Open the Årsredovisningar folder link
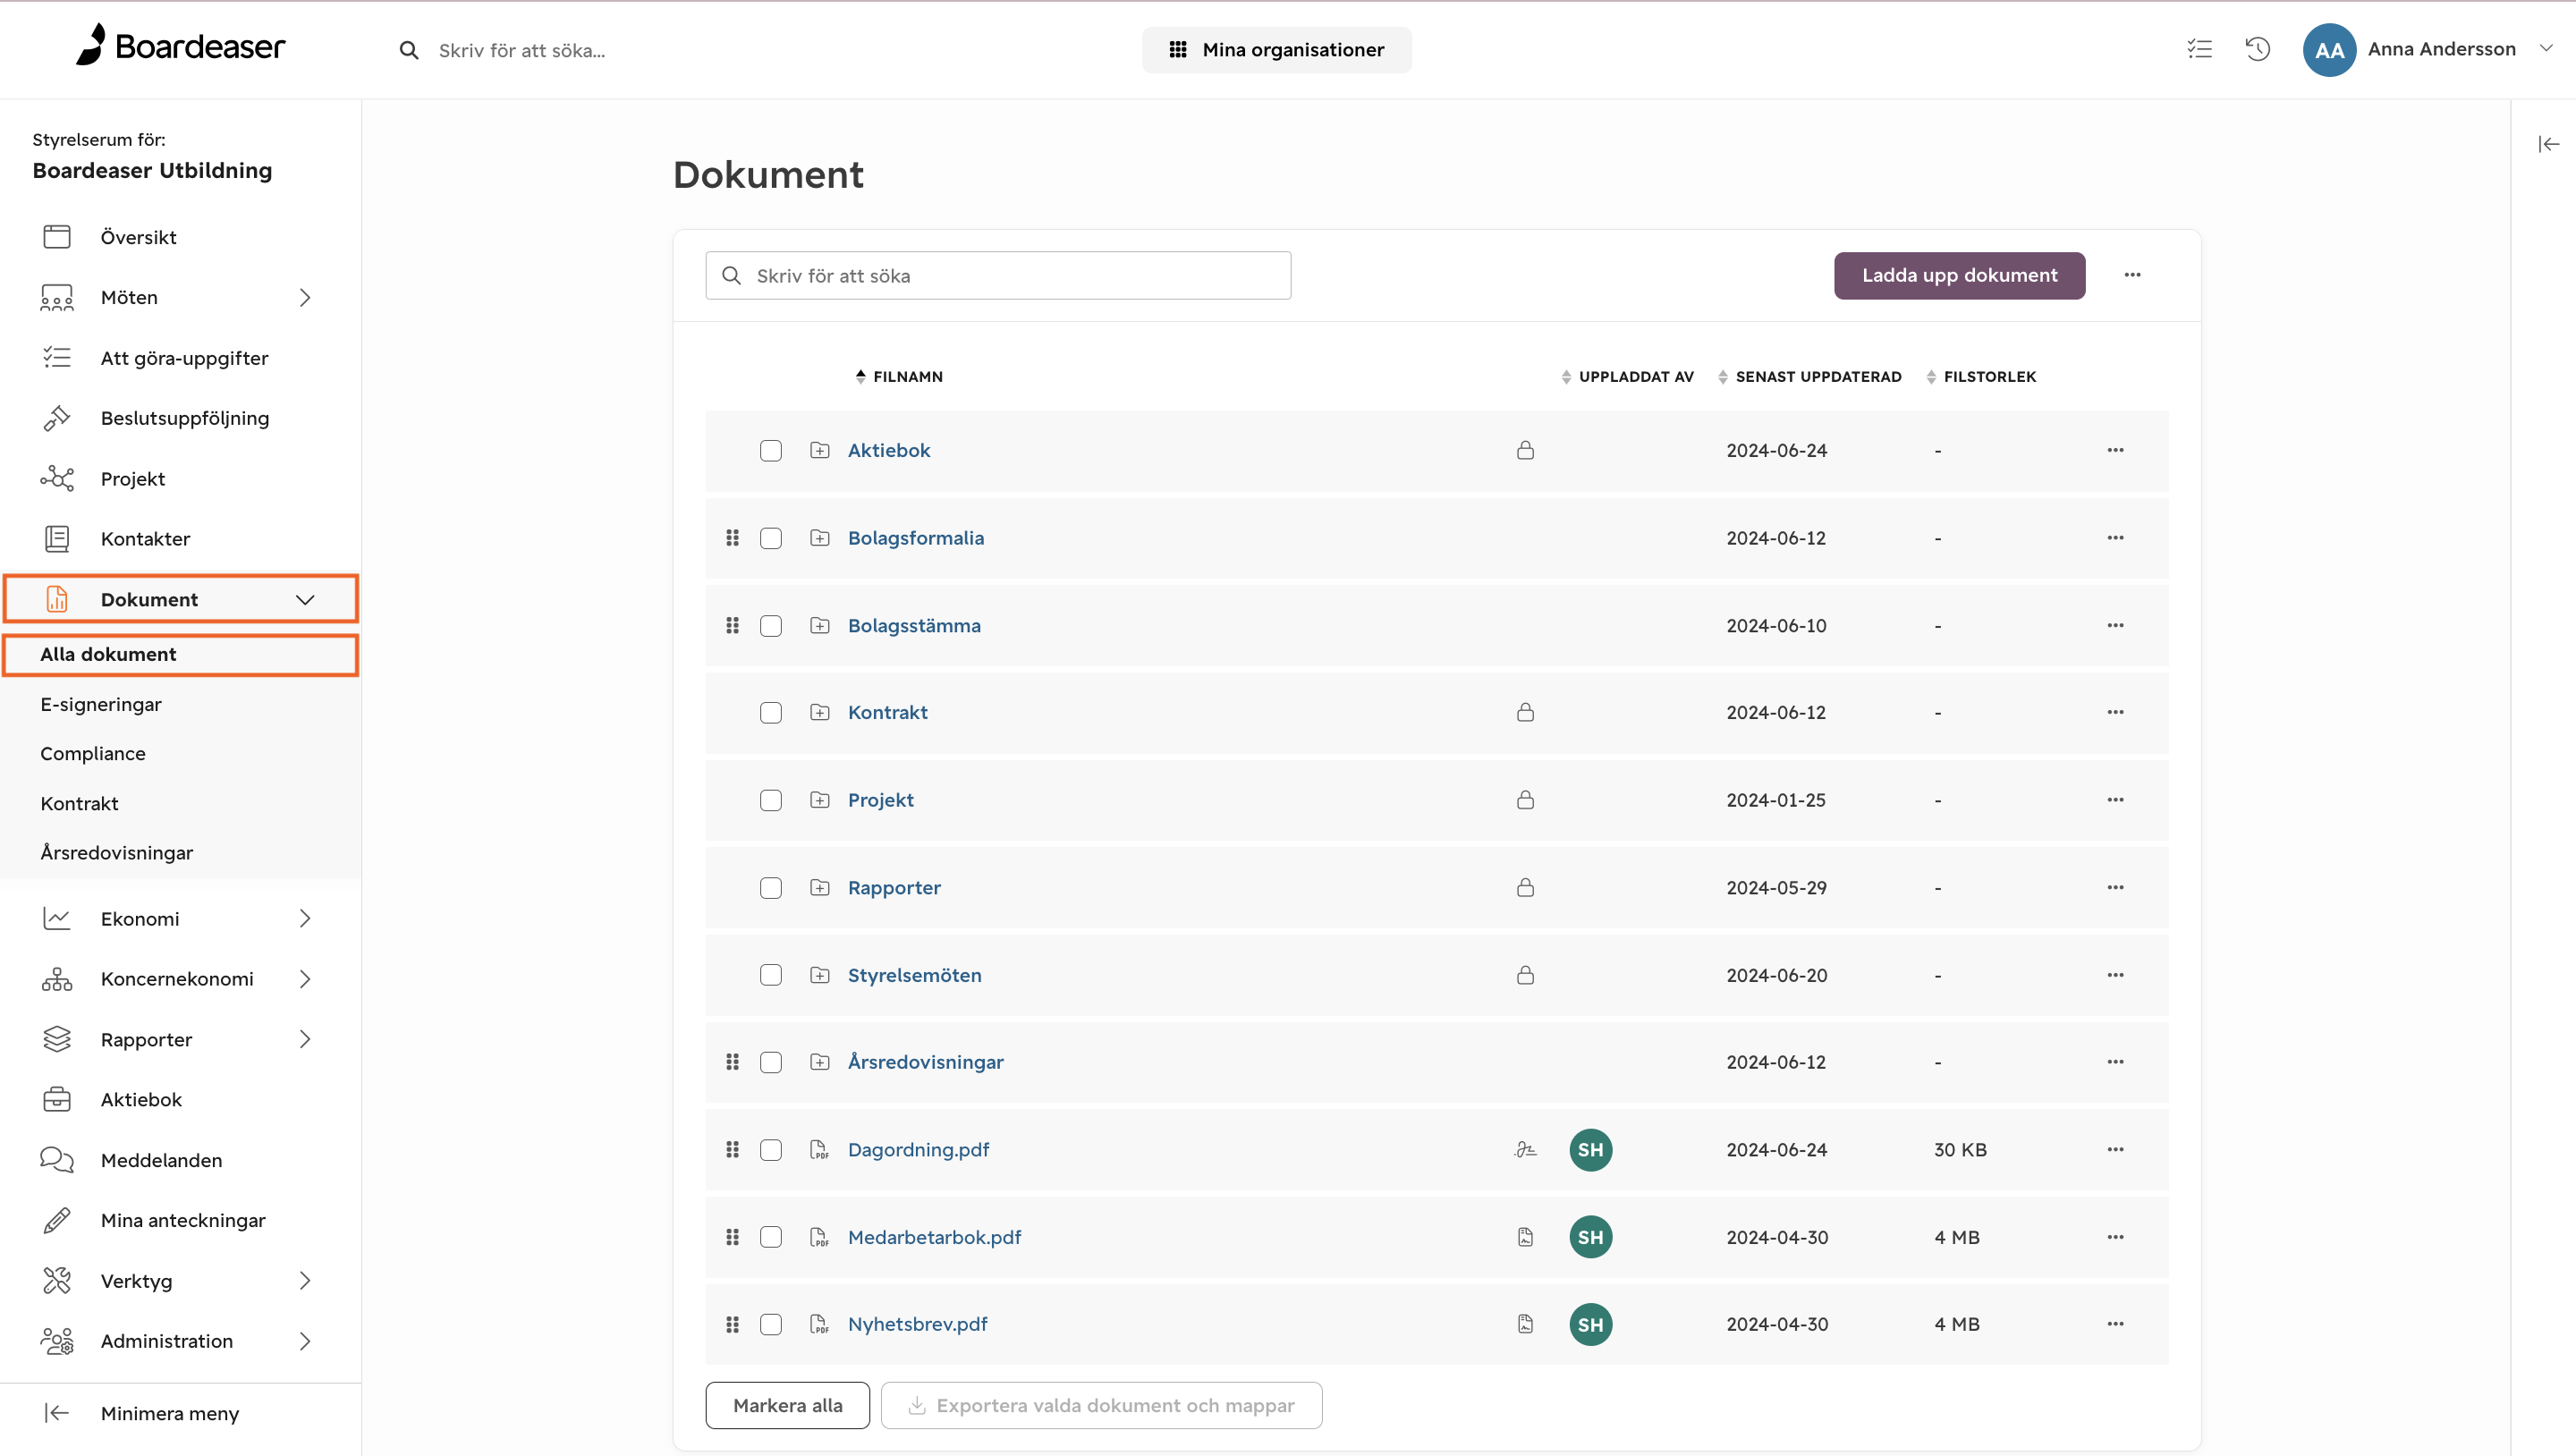Screen dimensions: 2576x1456 [925, 1062]
